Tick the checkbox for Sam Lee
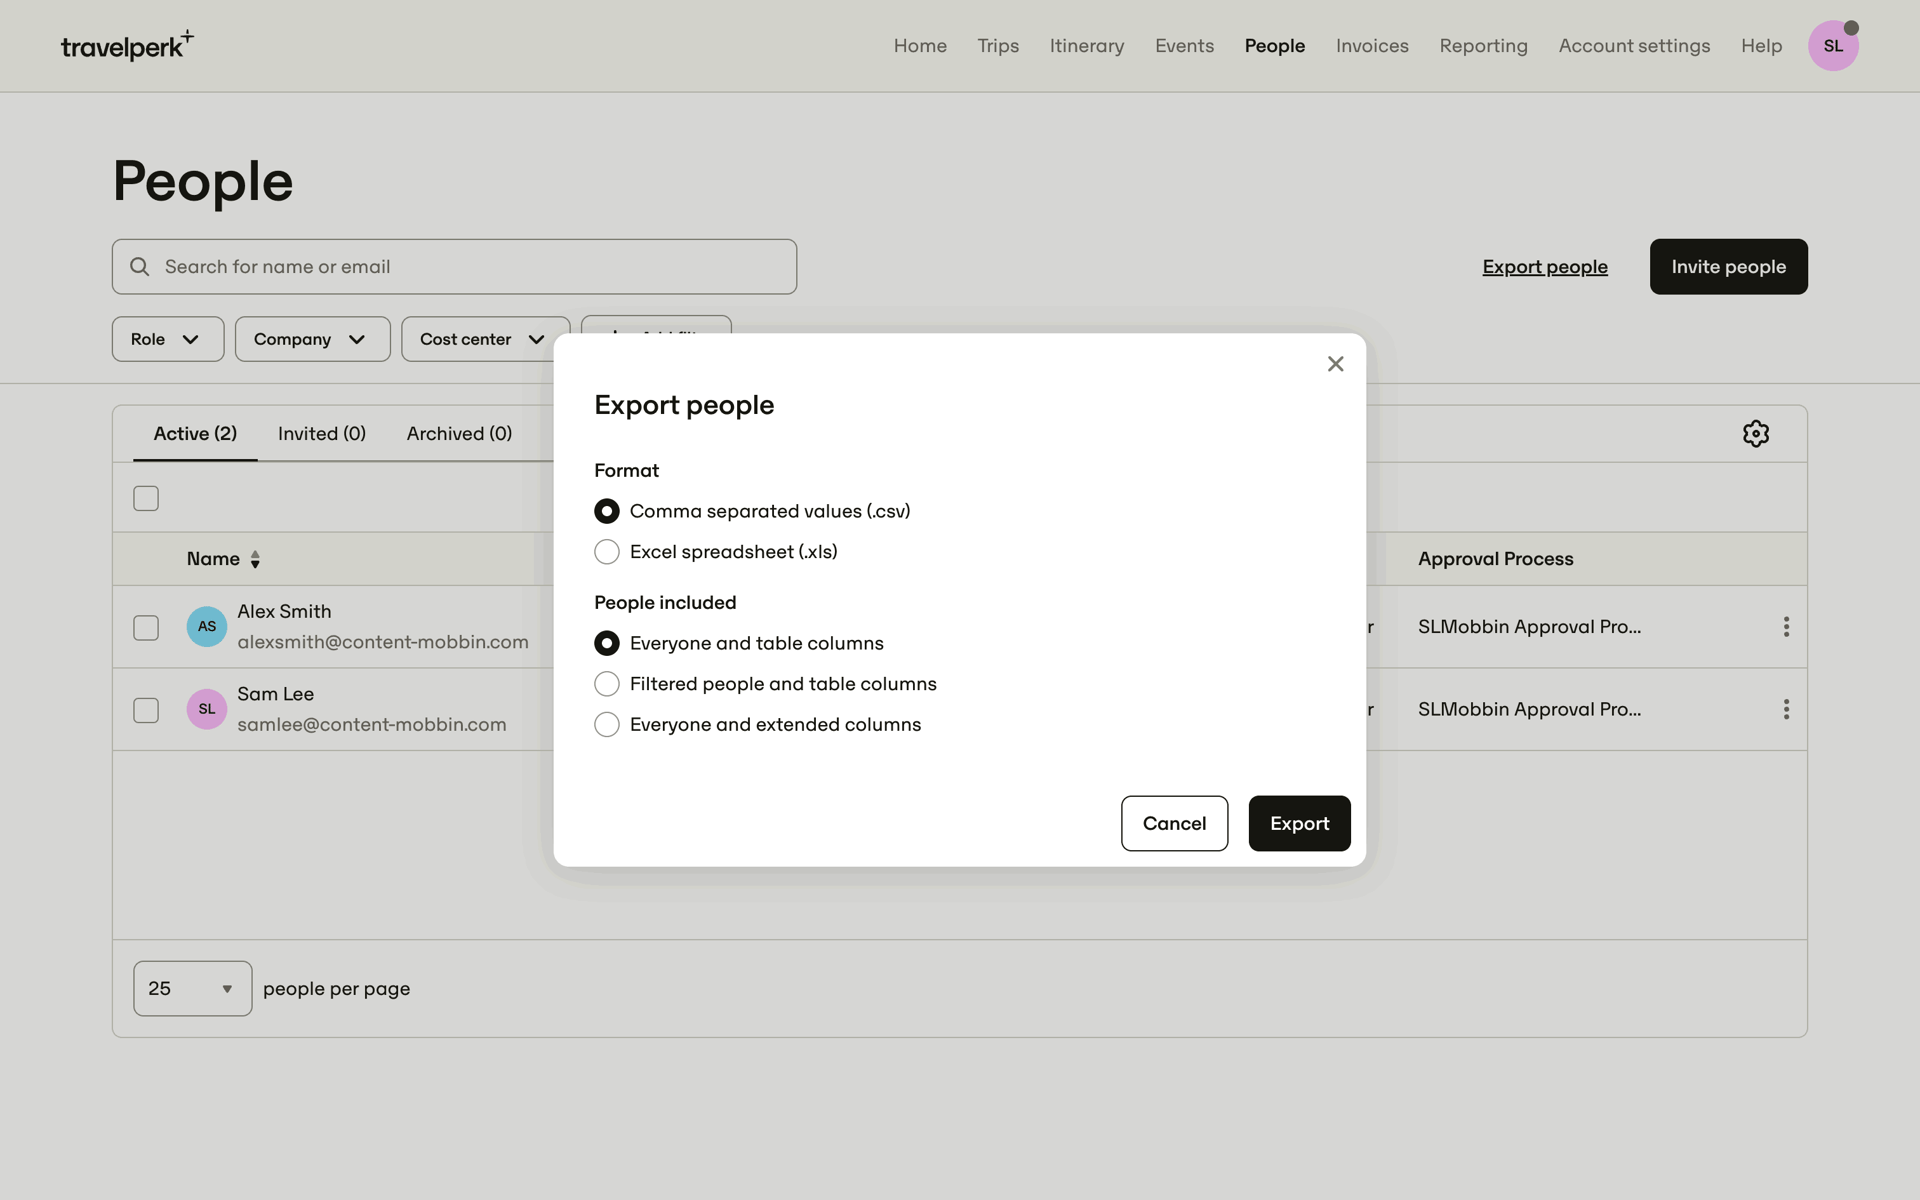The image size is (1920, 1200). coord(146,710)
